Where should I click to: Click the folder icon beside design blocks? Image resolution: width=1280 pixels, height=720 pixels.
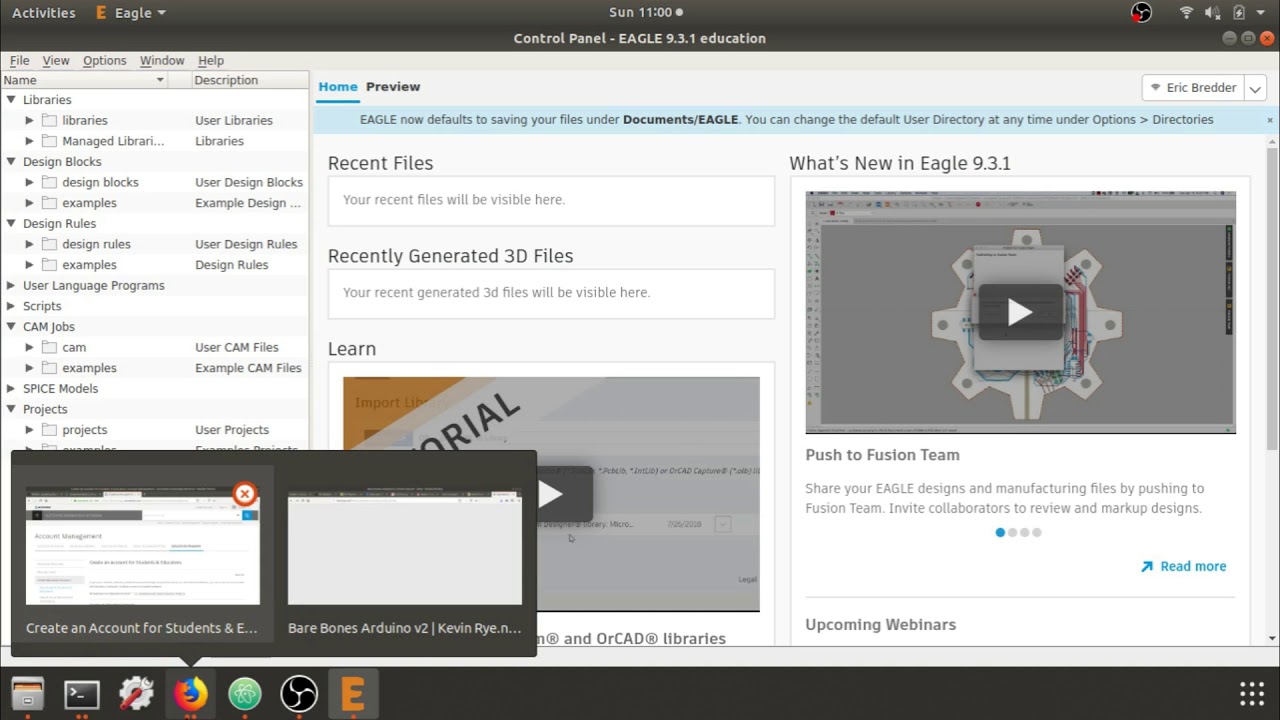pos(49,182)
